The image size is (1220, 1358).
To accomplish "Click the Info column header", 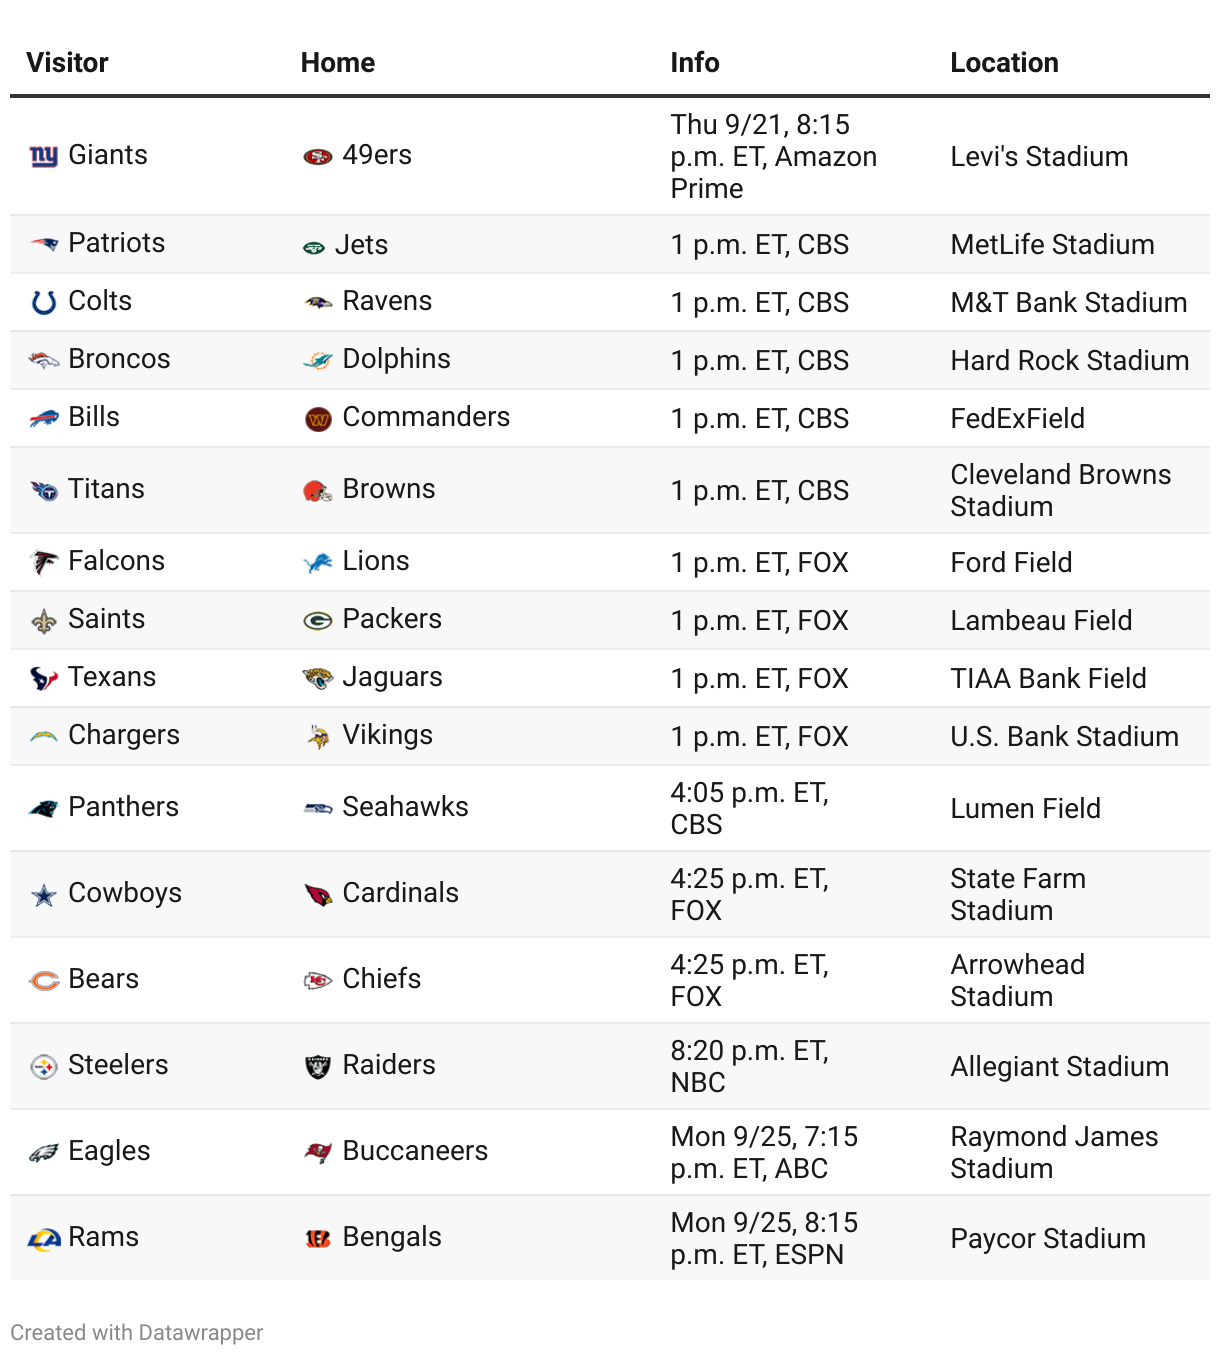I will click(695, 62).
